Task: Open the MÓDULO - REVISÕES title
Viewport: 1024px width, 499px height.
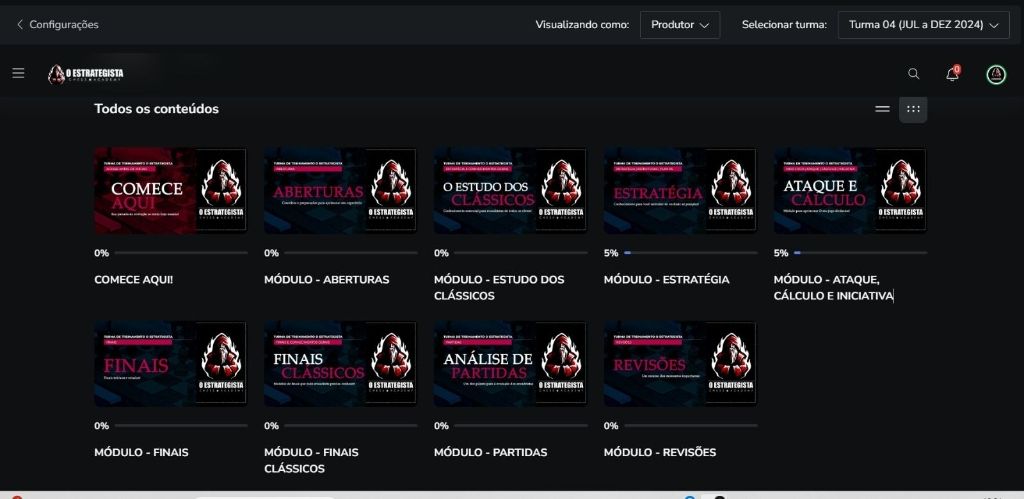Action: pyautogui.click(x=660, y=452)
